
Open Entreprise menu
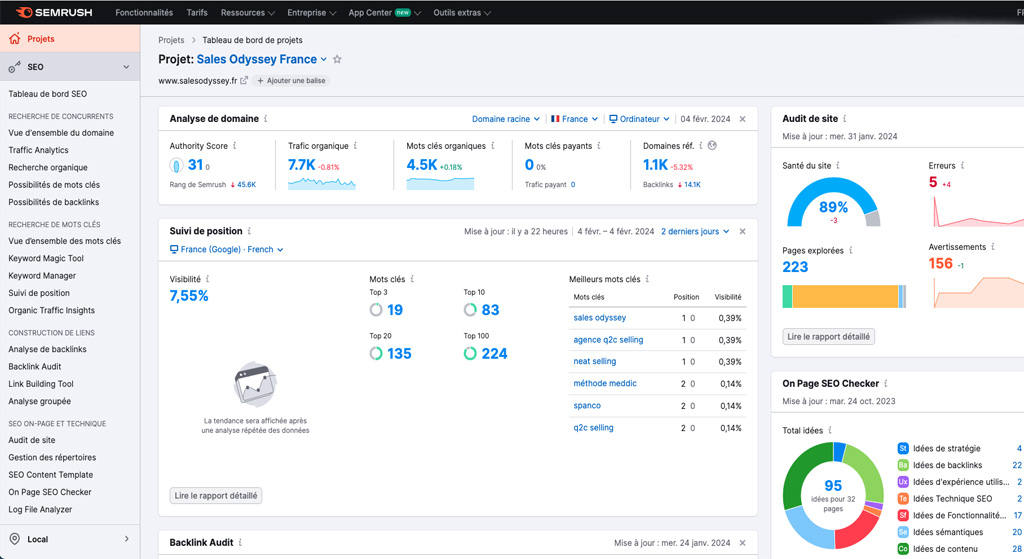tap(312, 12)
